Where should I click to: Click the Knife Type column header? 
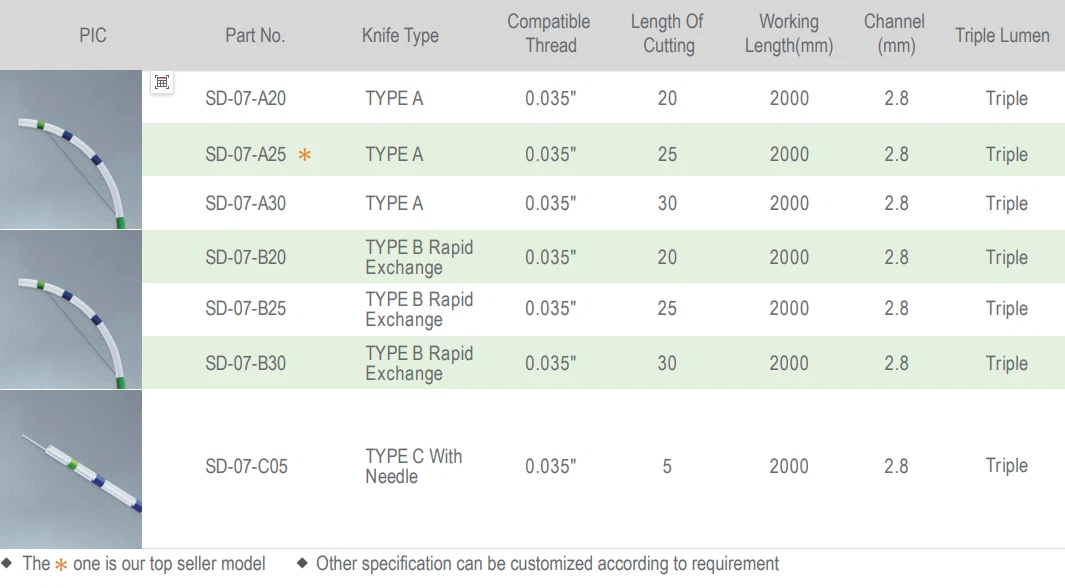coord(400,36)
